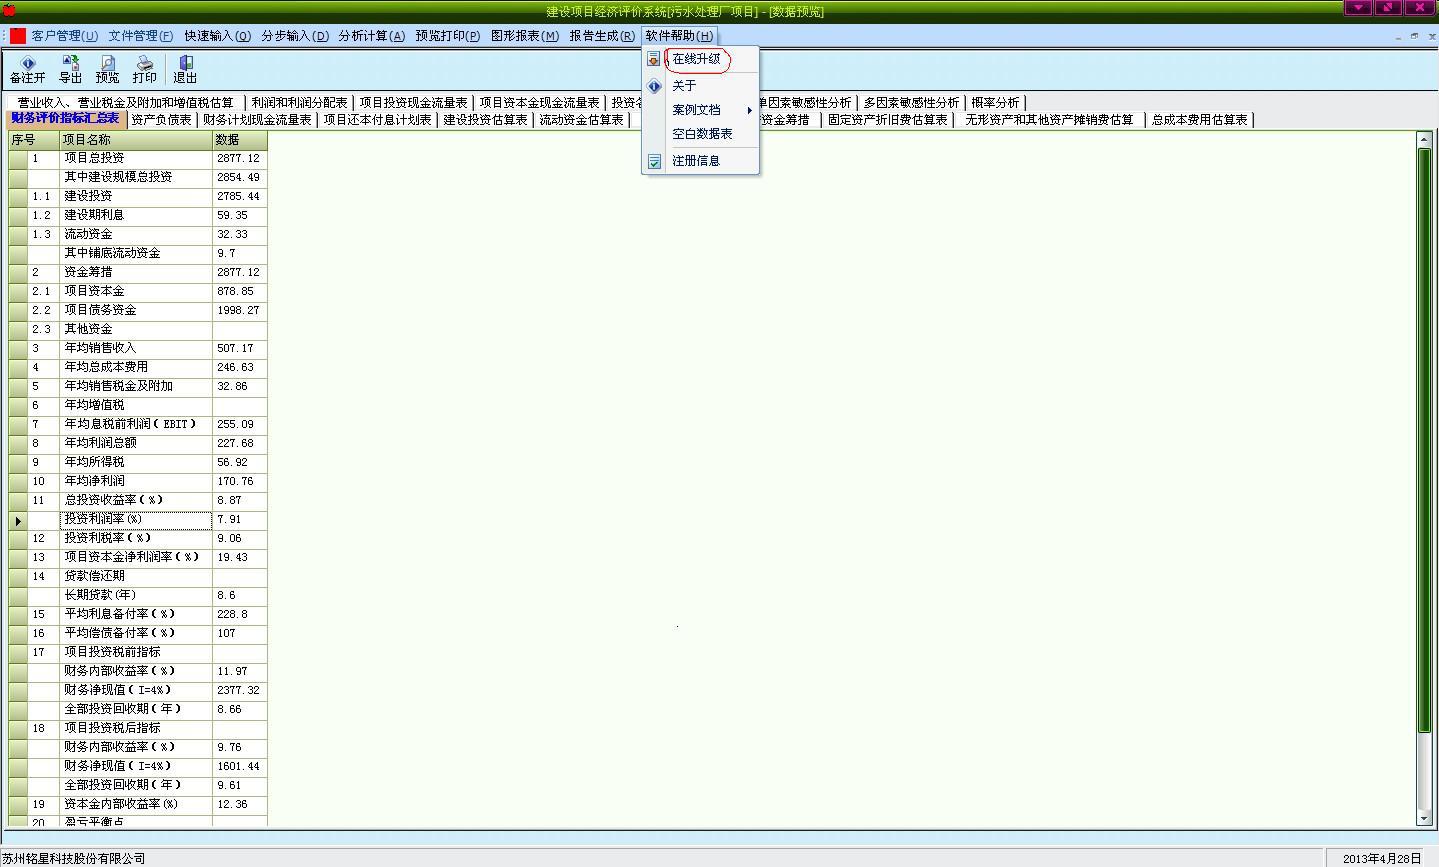Click the 数据 column header

coord(240,140)
